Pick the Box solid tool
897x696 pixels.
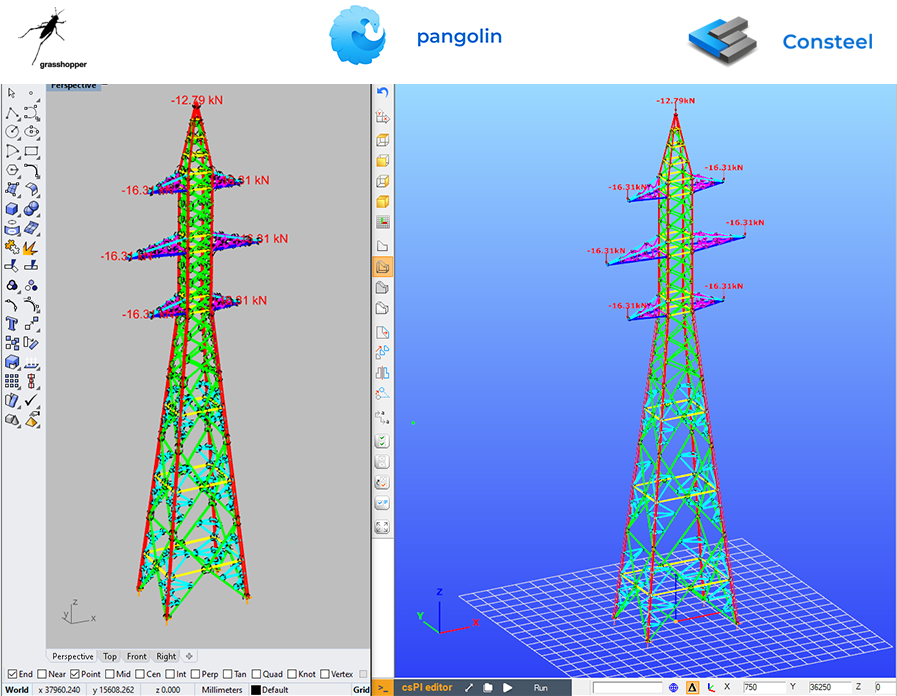pos(12,209)
